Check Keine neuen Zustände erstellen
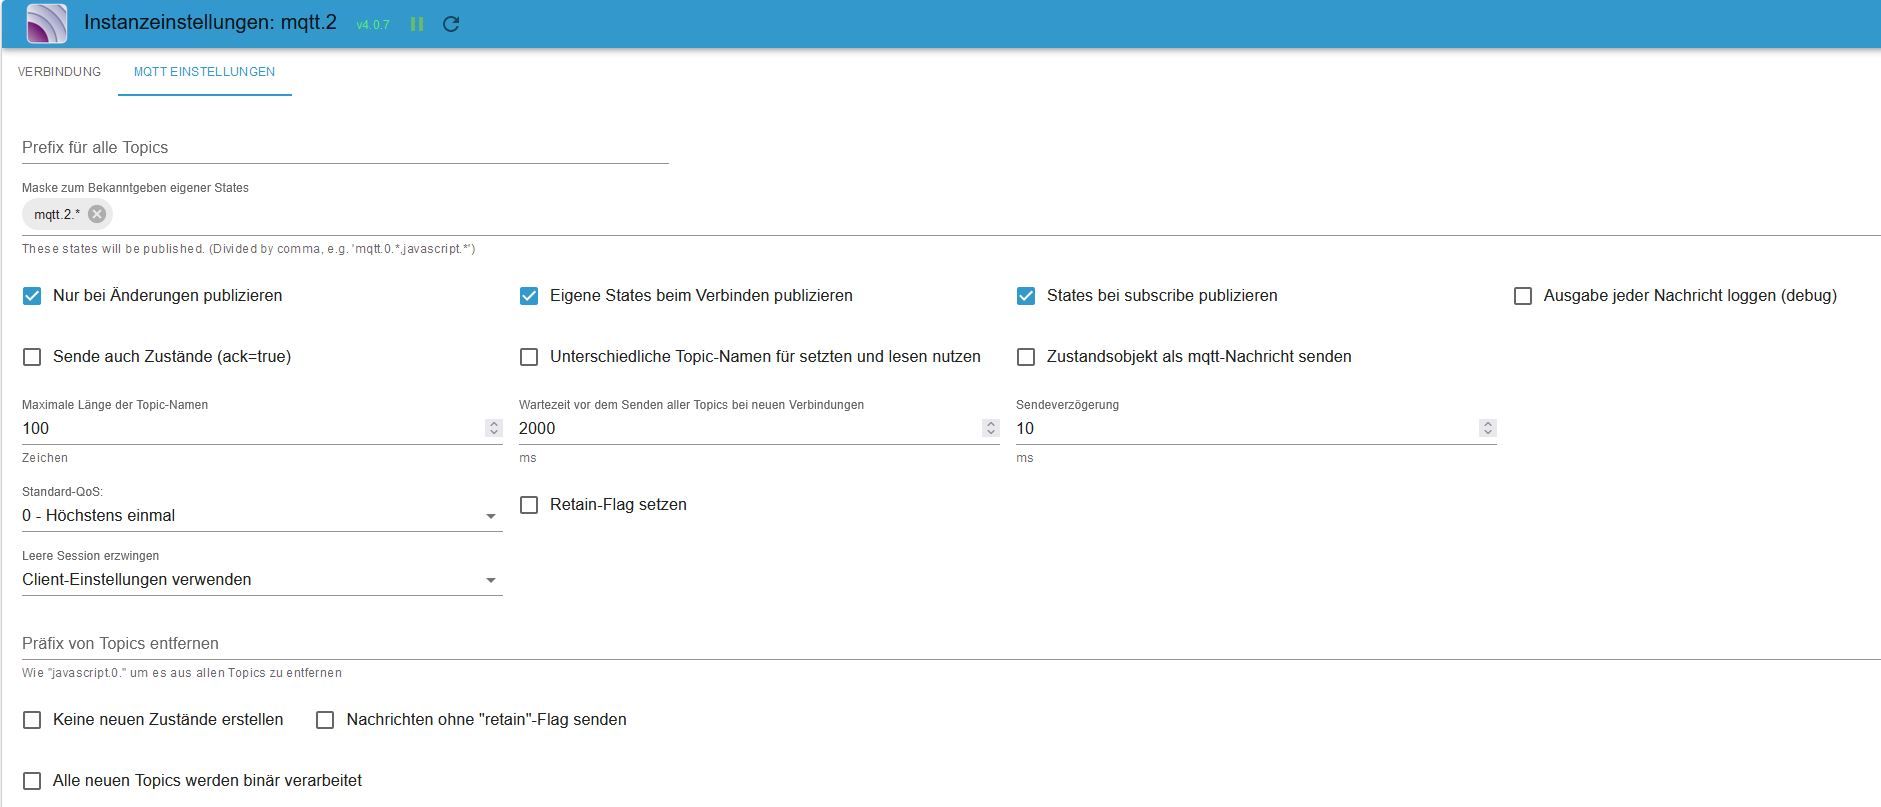The image size is (1881, 807). pos(32,720)
